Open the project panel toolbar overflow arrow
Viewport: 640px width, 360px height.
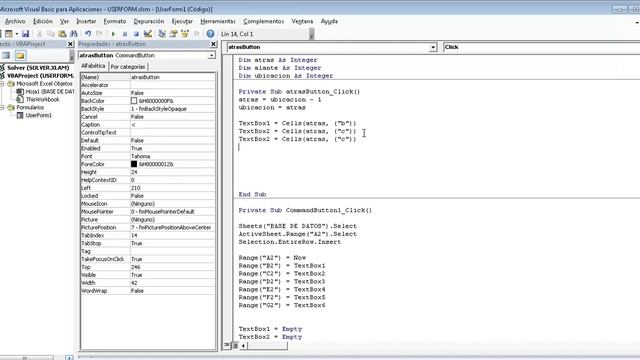click(x=72, y=56)
